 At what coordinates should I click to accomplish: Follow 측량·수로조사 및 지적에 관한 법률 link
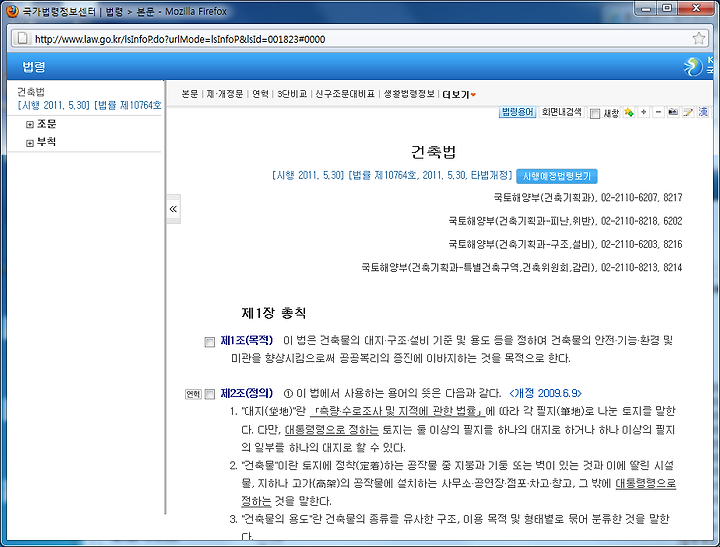tap(397, 411)
